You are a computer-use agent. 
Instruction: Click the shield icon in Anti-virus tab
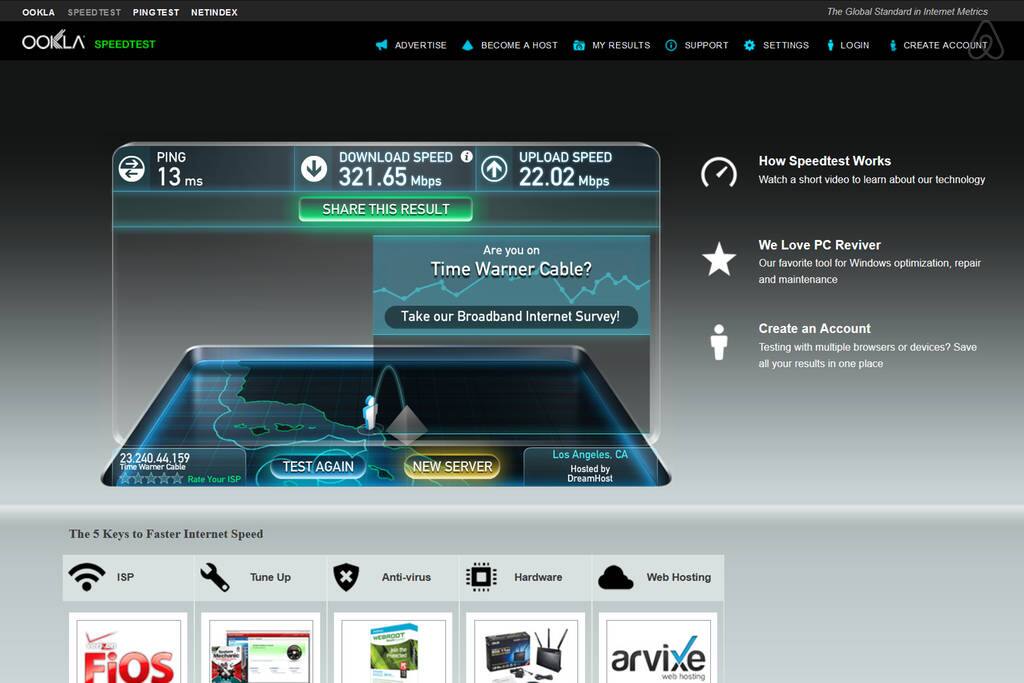point(346,577)
